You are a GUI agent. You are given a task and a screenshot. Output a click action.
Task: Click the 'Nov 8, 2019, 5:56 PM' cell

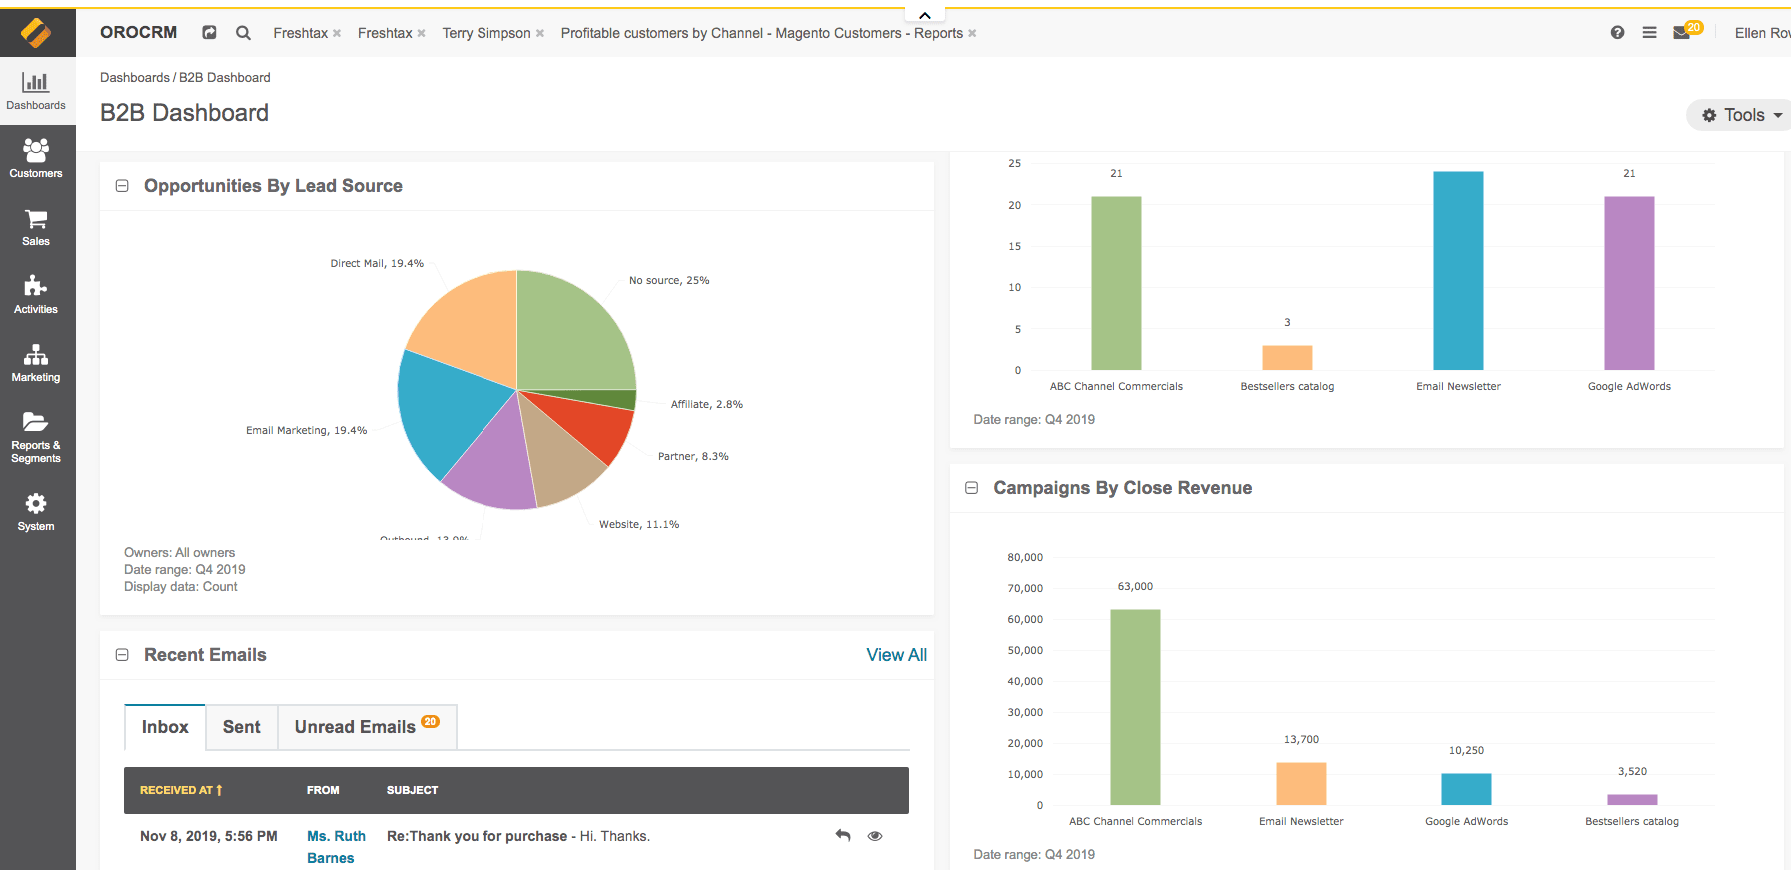click(208, 836)
